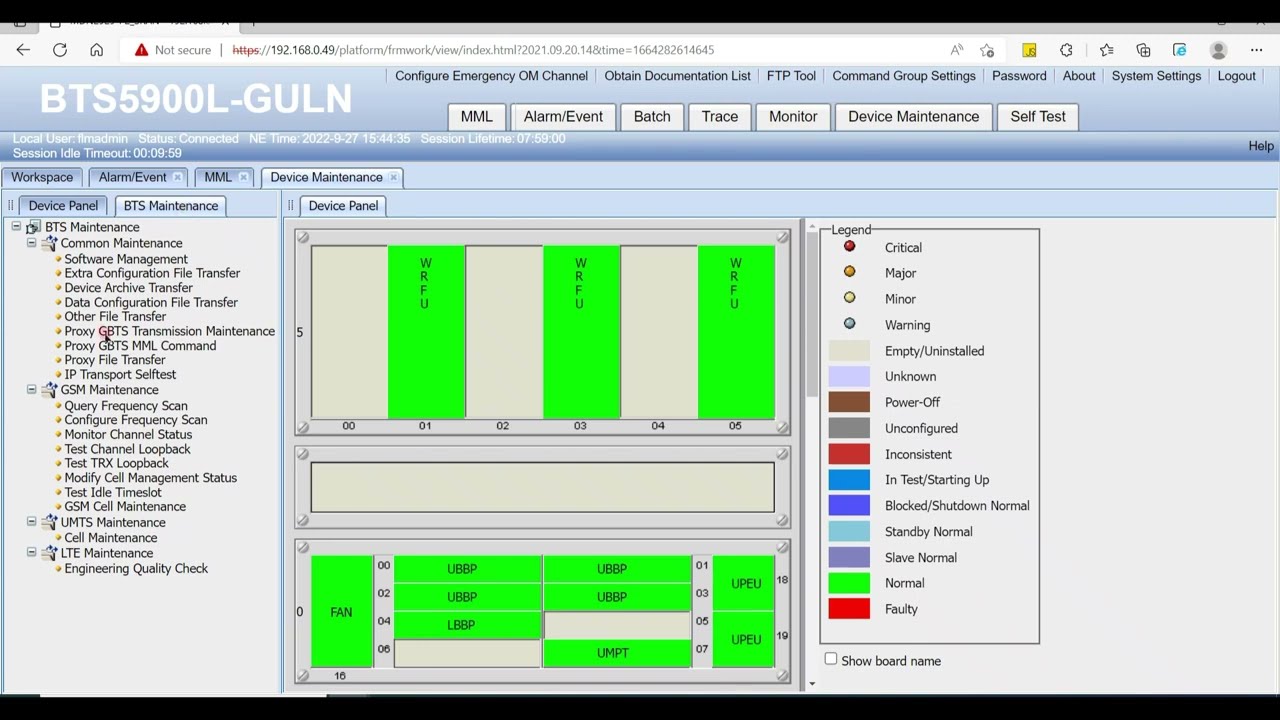Add this page to favorites star icon

click(x=987, y=50)
